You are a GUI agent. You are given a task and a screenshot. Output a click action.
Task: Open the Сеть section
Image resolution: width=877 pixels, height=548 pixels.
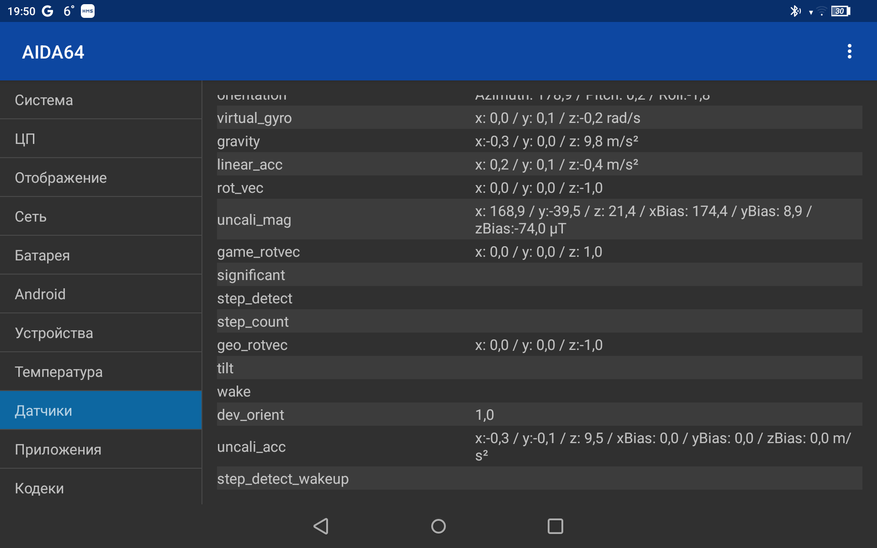tap(100, 217)
